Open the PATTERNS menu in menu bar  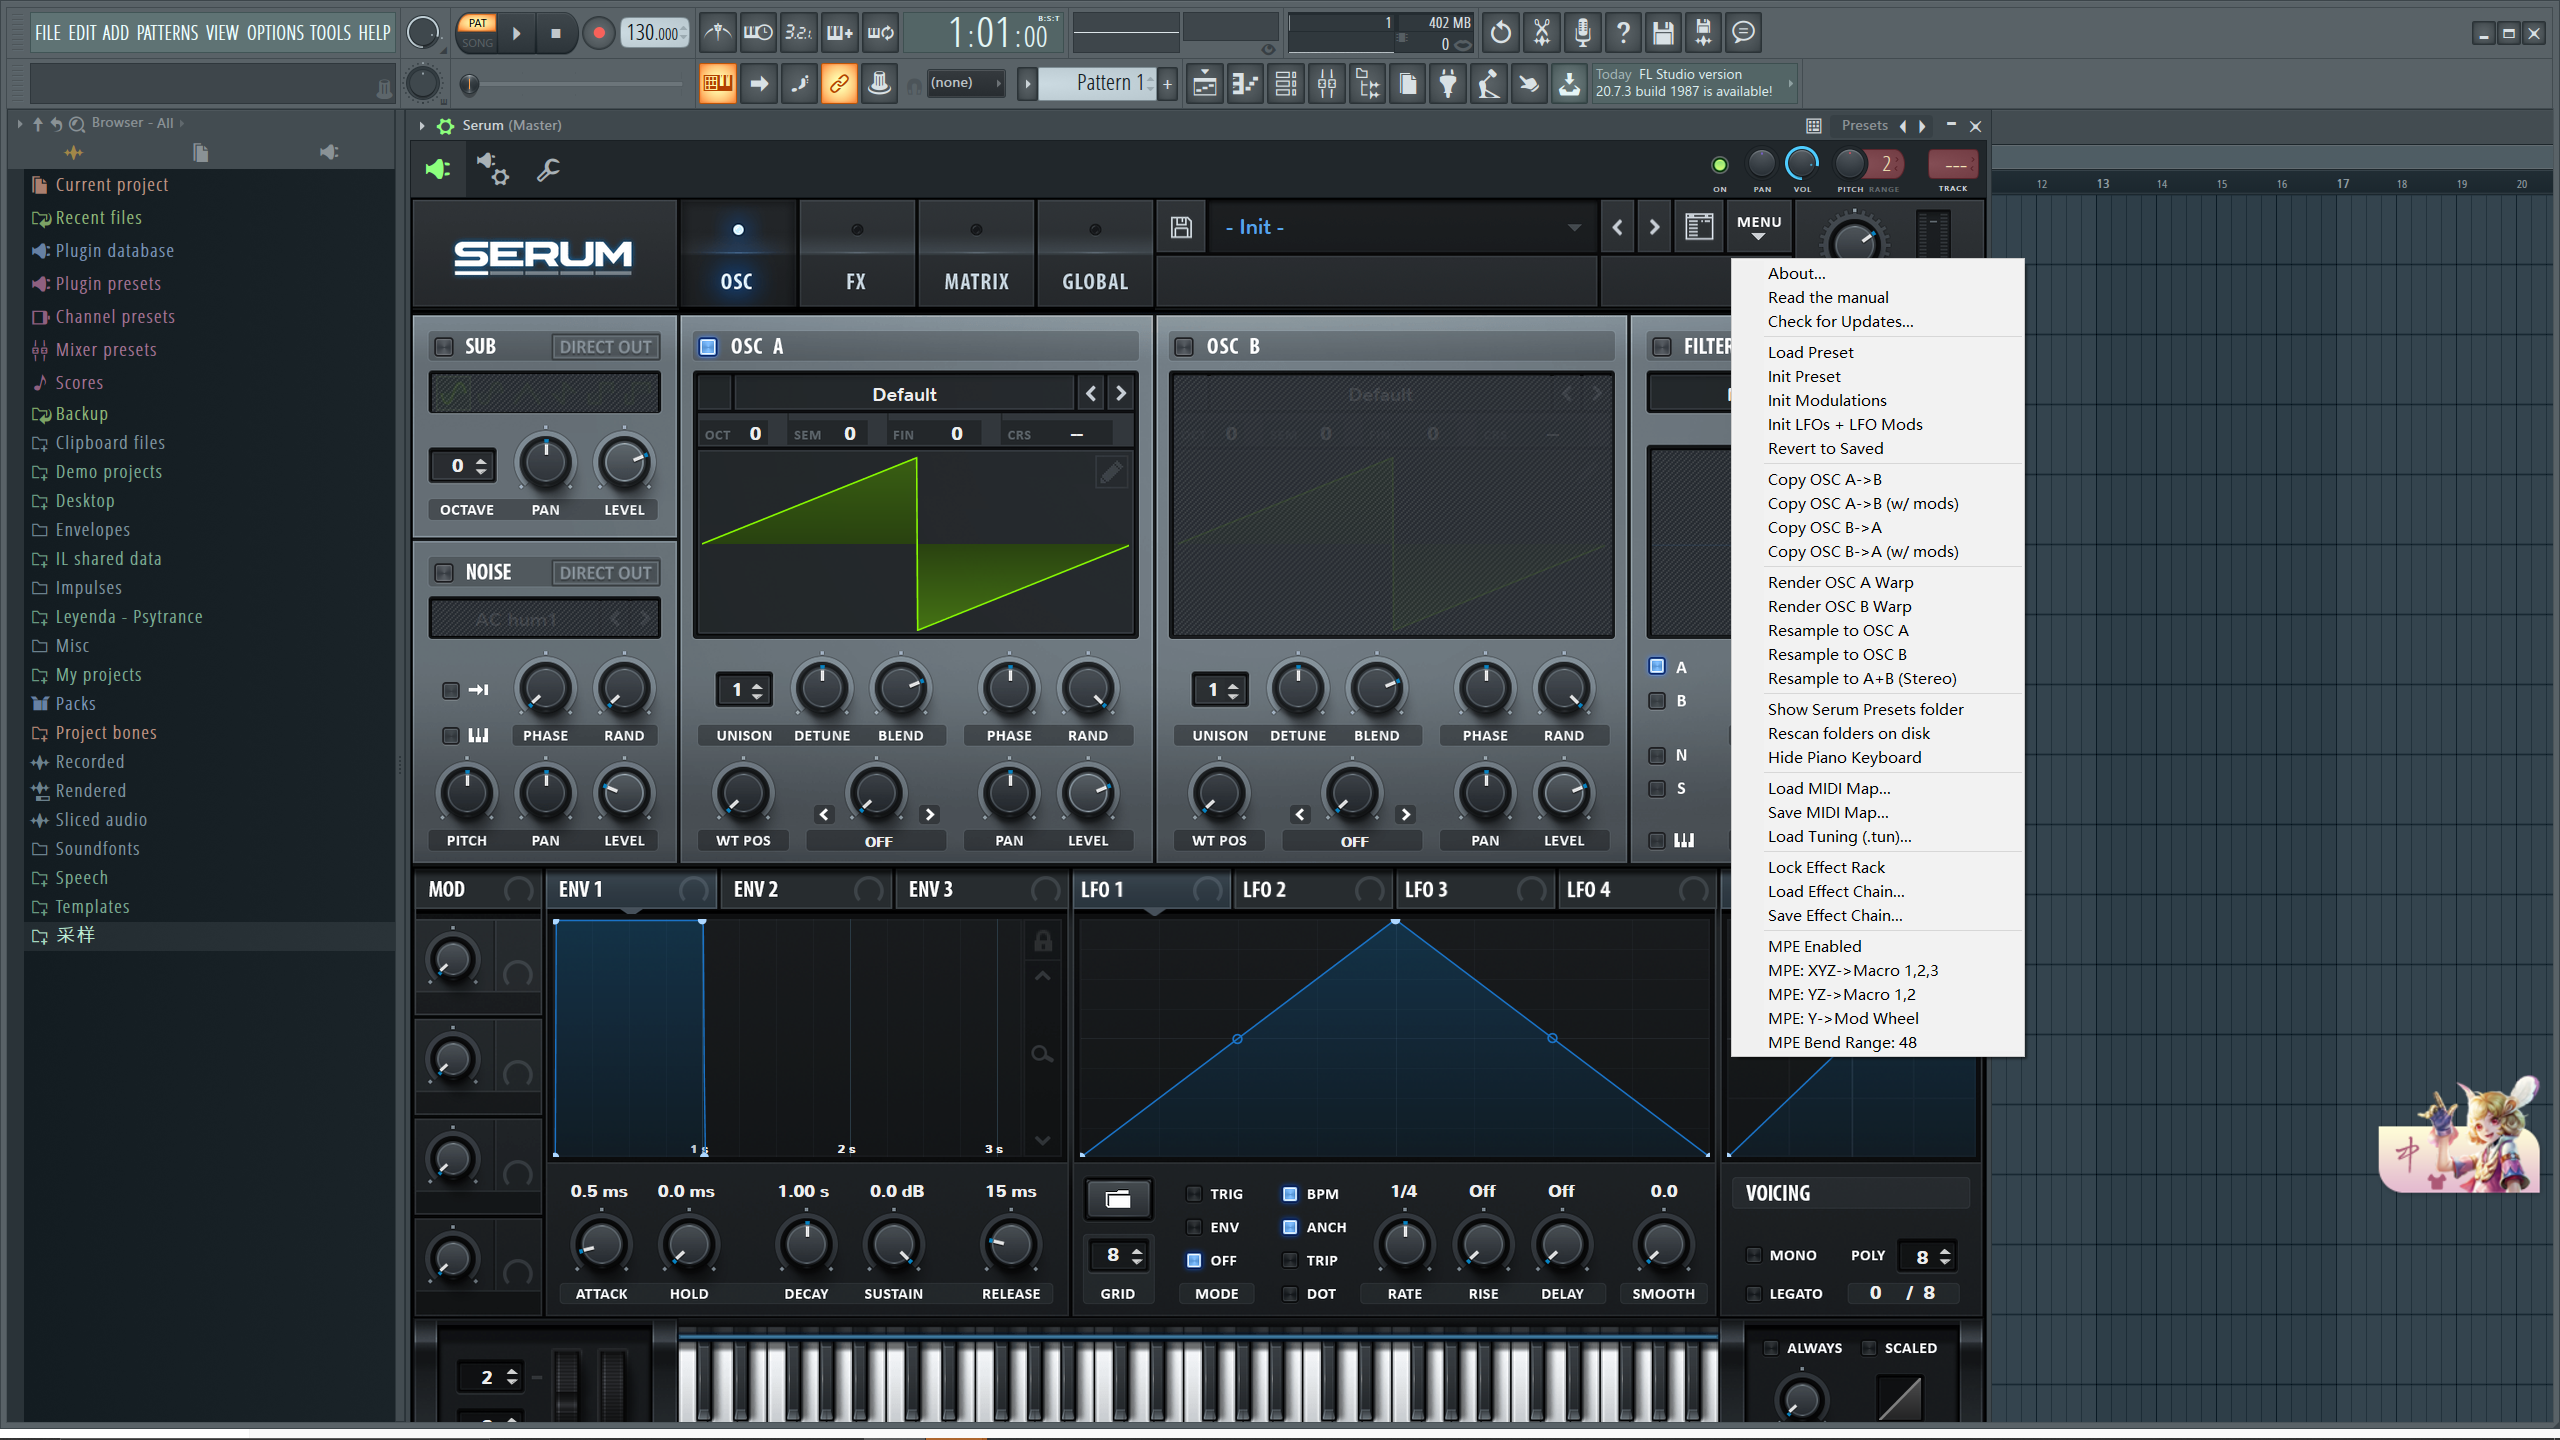(x=167, y=33)
